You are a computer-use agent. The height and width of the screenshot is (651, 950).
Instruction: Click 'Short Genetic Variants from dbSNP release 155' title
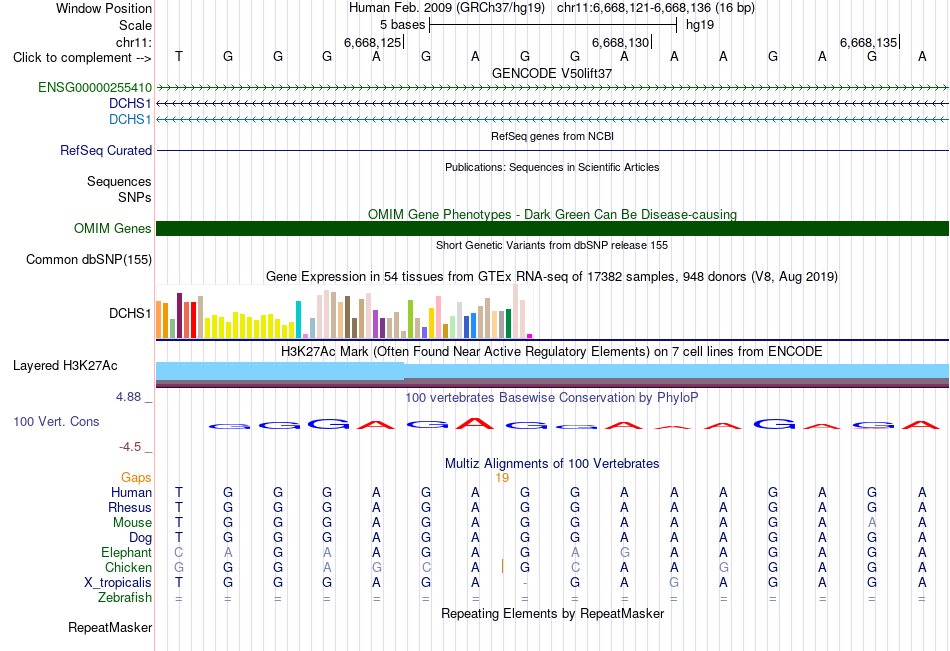click(x=552, y=245)
